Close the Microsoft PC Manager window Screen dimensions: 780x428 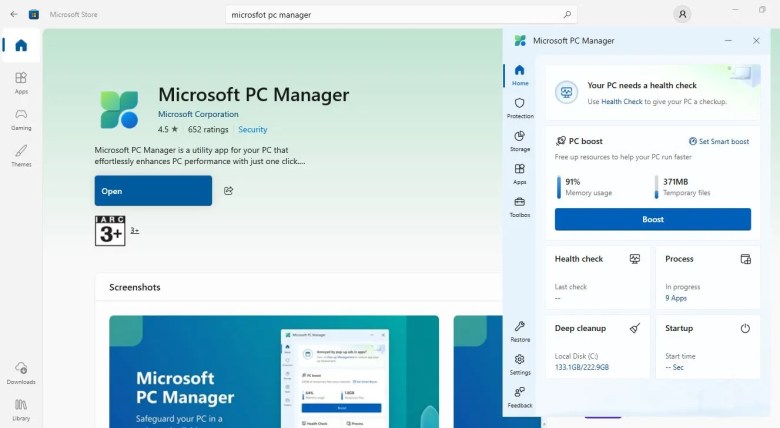(756, 41)
